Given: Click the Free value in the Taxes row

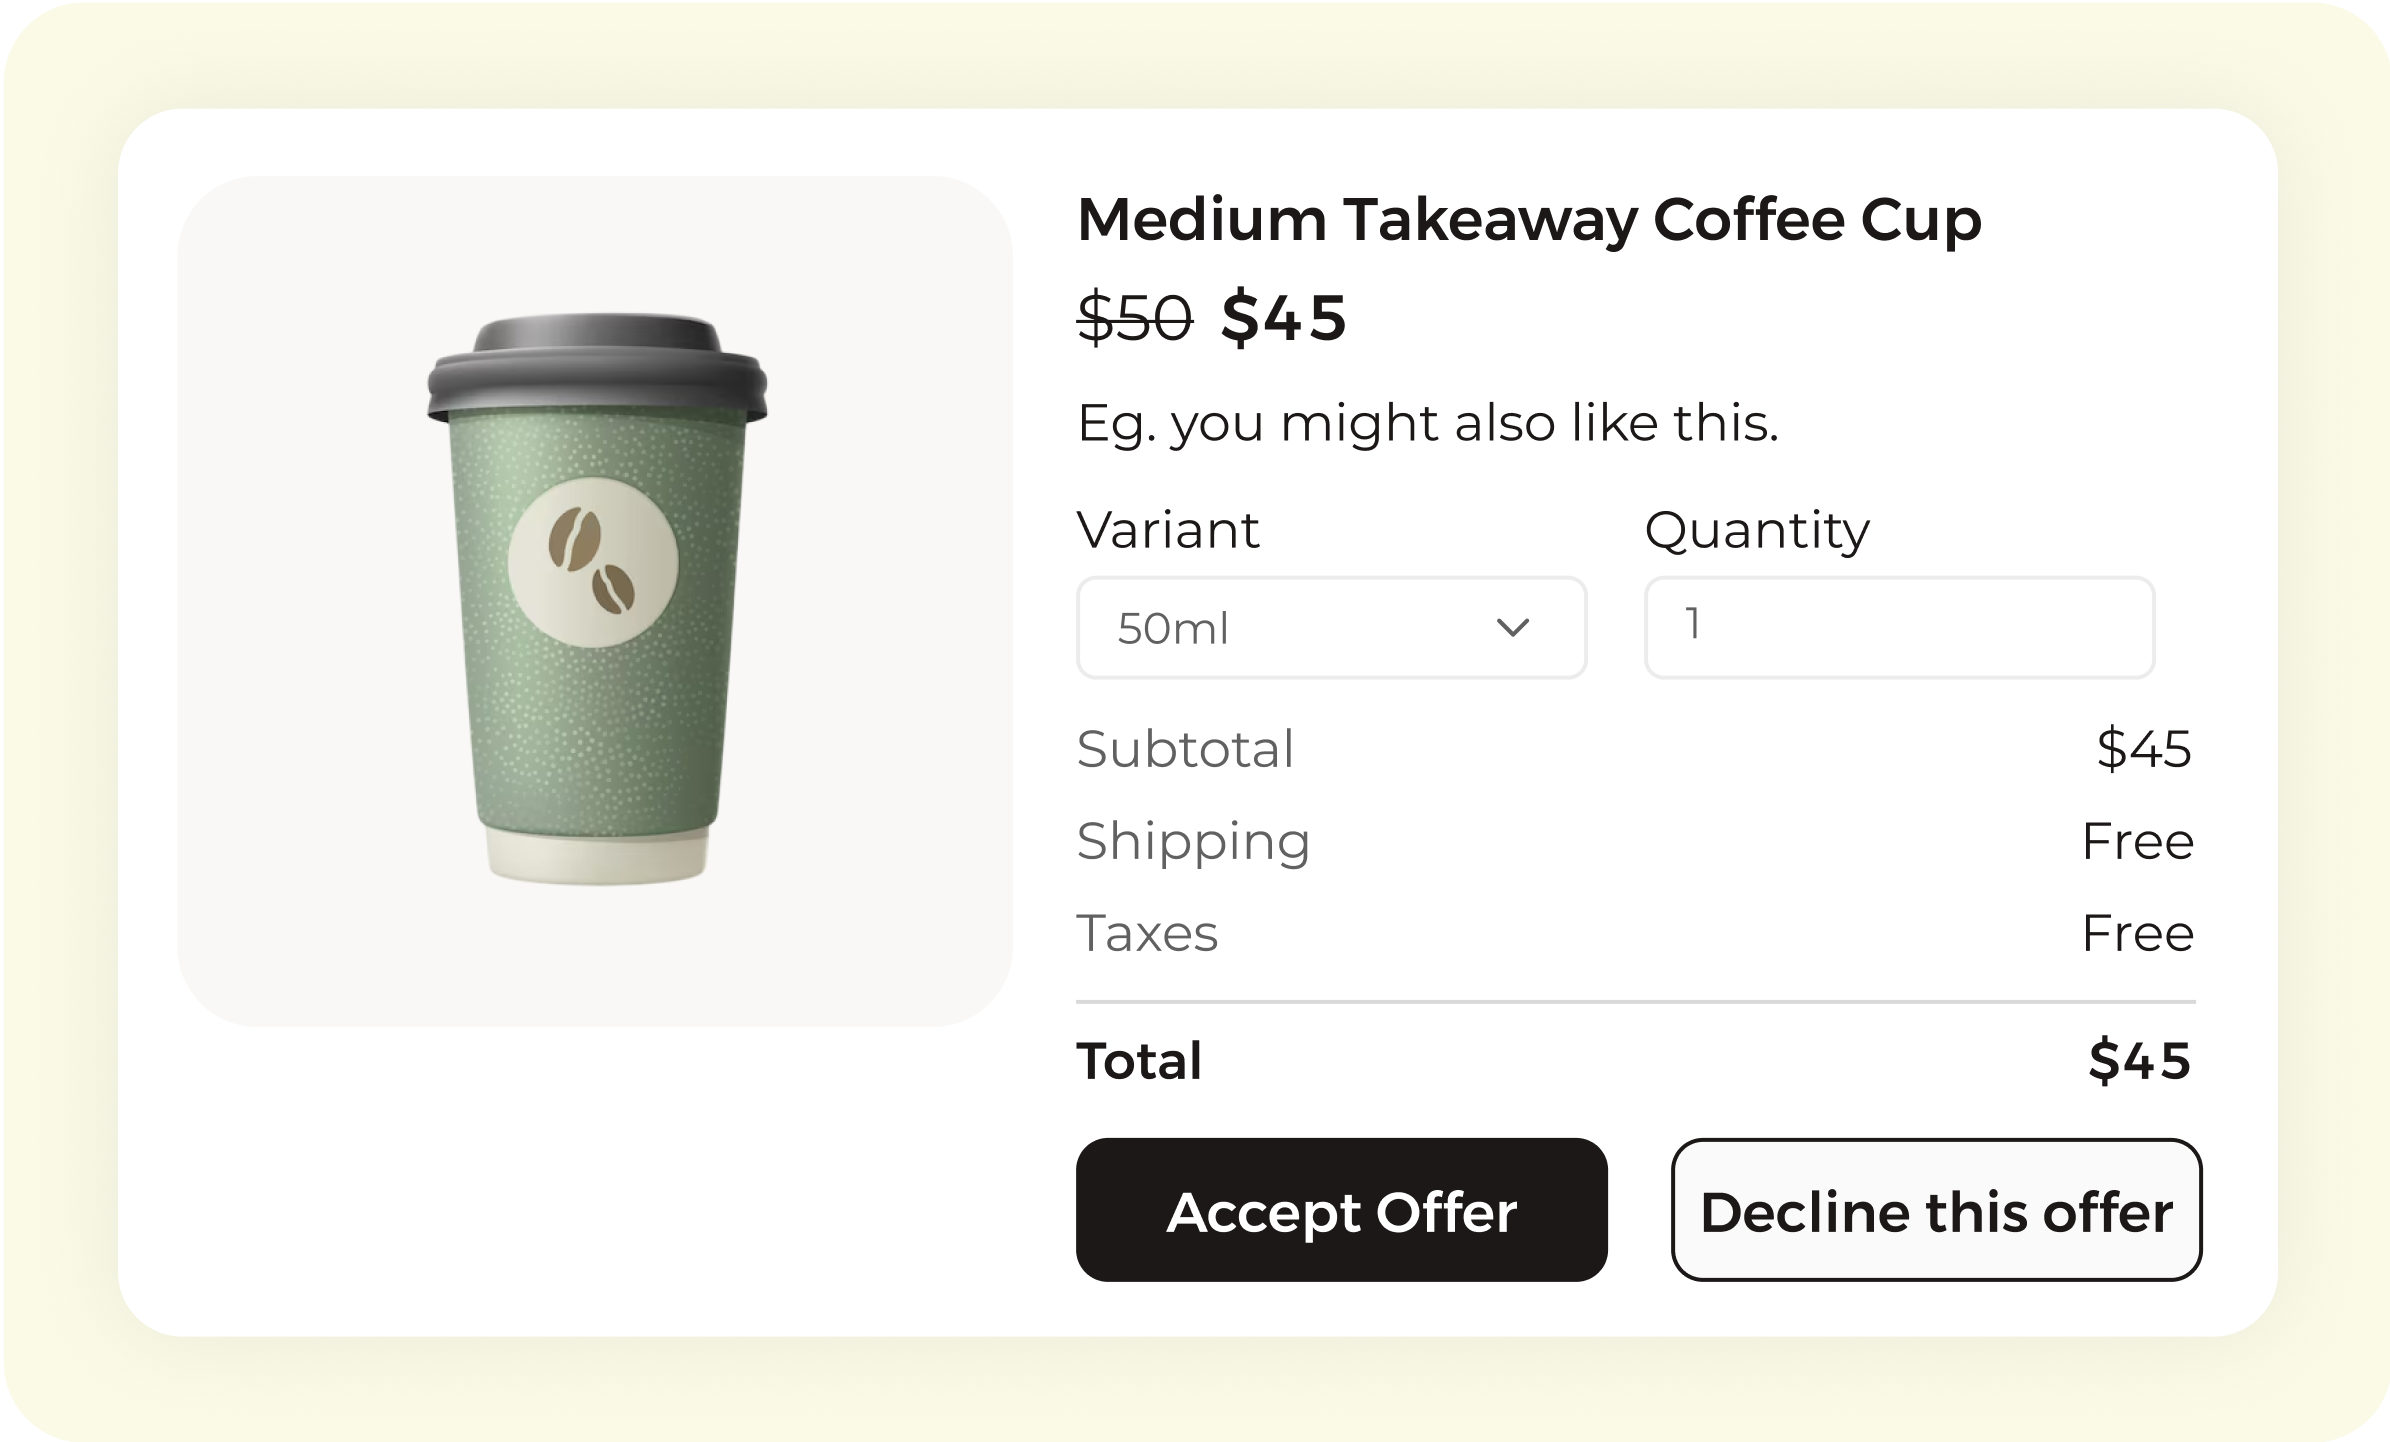Looking at the screenshot, I should point(2137,934).
